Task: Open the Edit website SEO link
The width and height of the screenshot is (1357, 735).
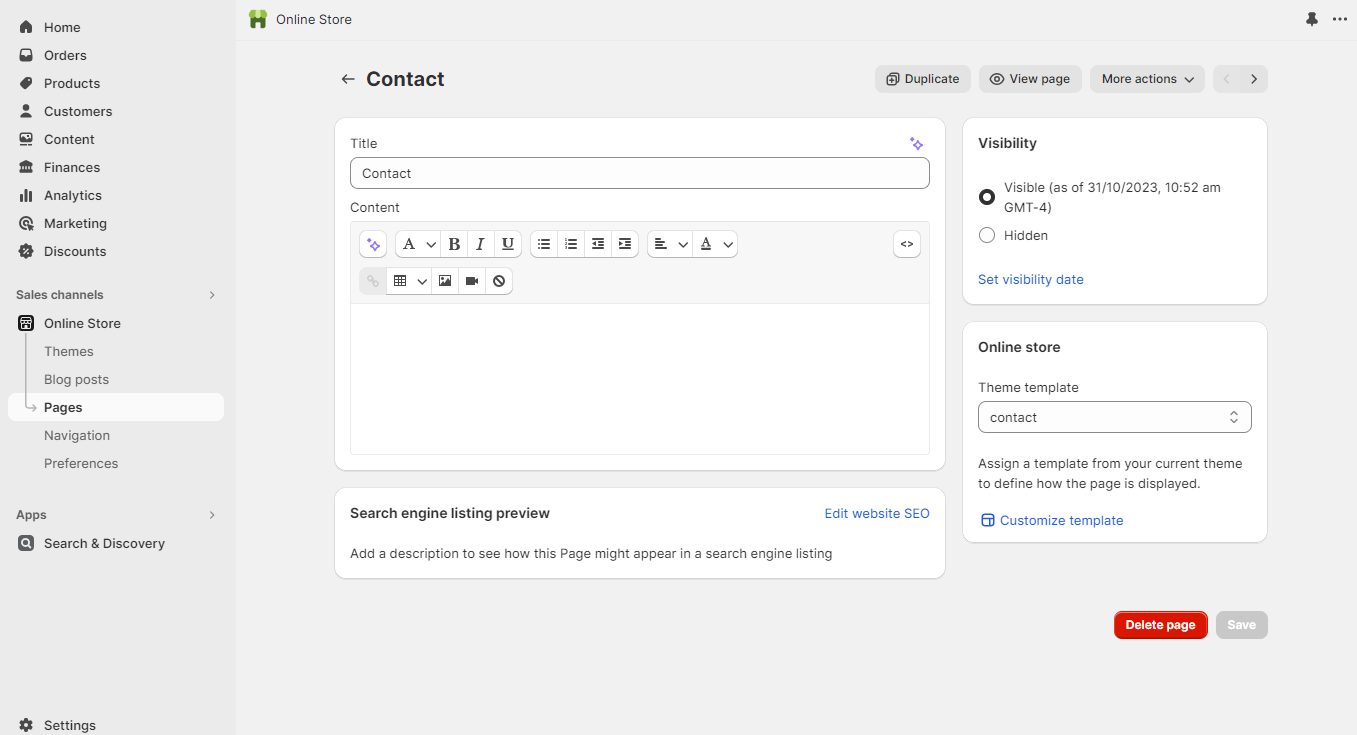Action: (x=876, y=513)
